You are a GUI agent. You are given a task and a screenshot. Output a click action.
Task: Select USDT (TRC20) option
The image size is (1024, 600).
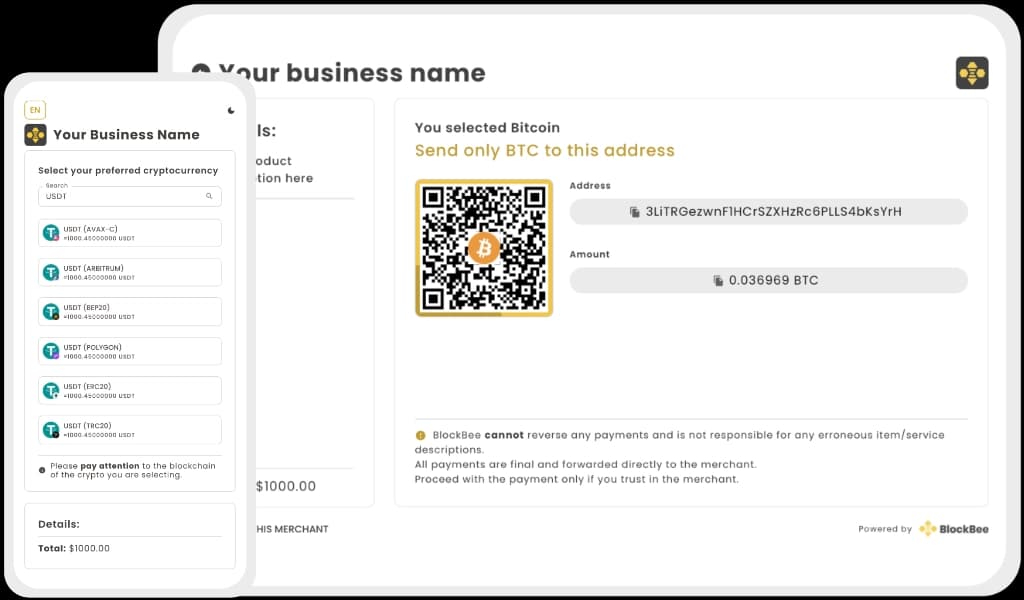[x=130, y=430]
